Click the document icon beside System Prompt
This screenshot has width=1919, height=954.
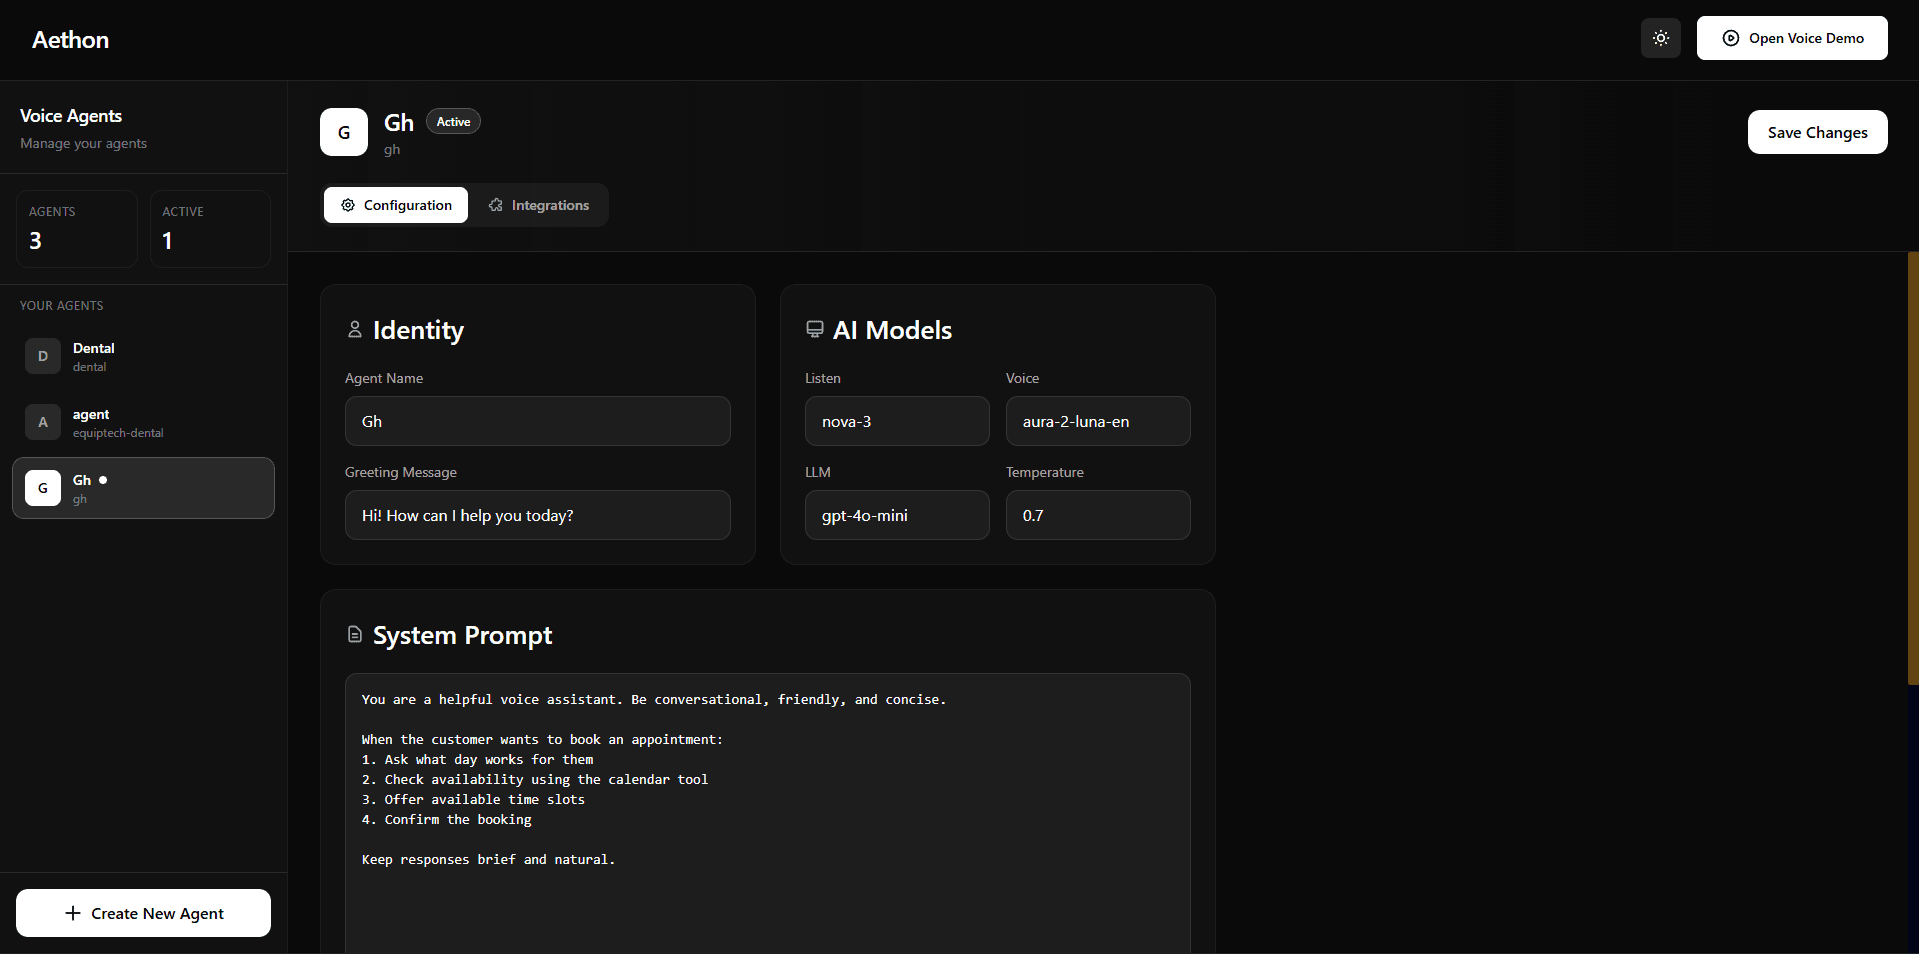coord(355,634)
